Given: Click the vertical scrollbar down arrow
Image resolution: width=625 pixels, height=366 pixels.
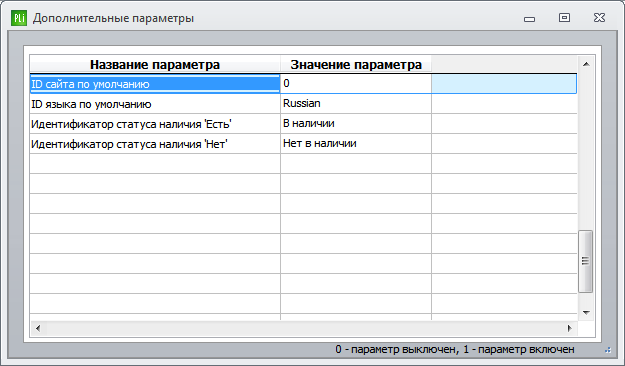Looking at the screenshot, I should (x=586, y=313).
